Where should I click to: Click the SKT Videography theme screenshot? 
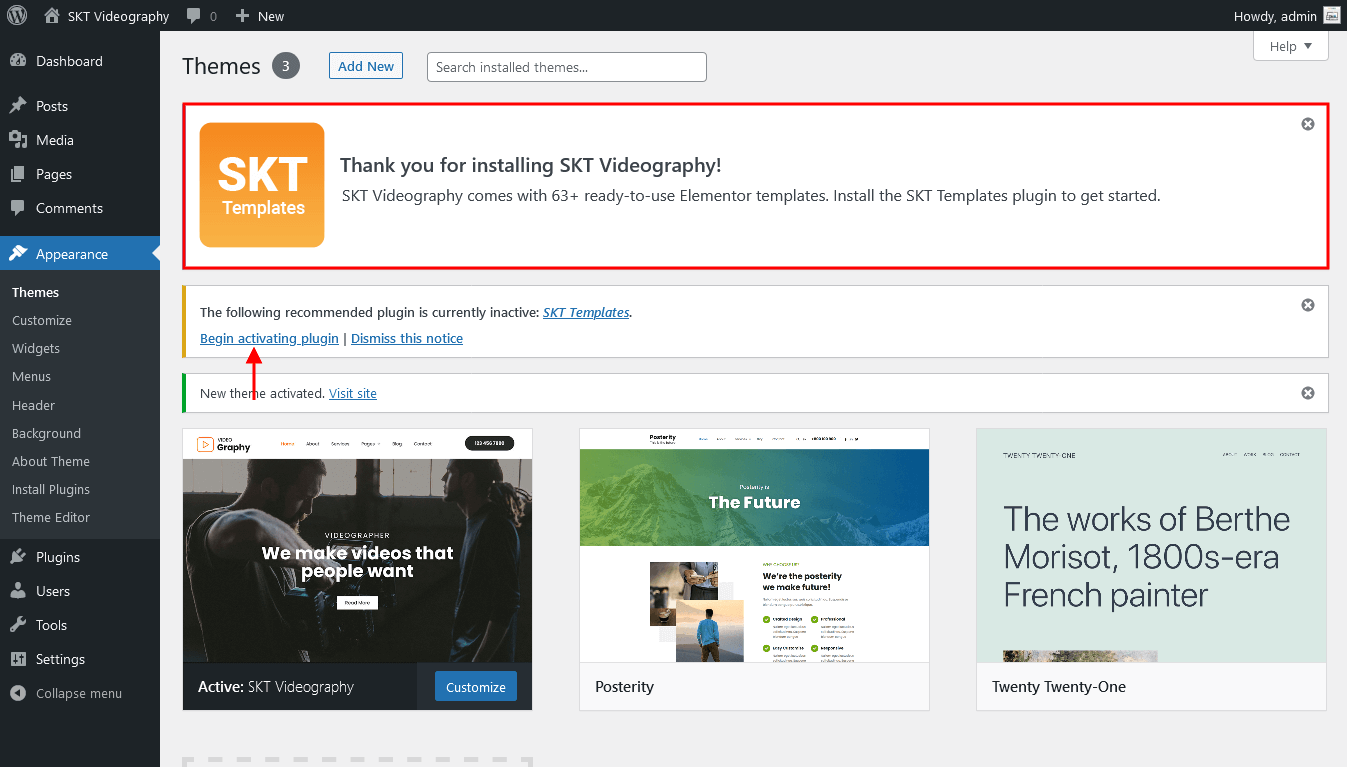[x=357, y=546]
